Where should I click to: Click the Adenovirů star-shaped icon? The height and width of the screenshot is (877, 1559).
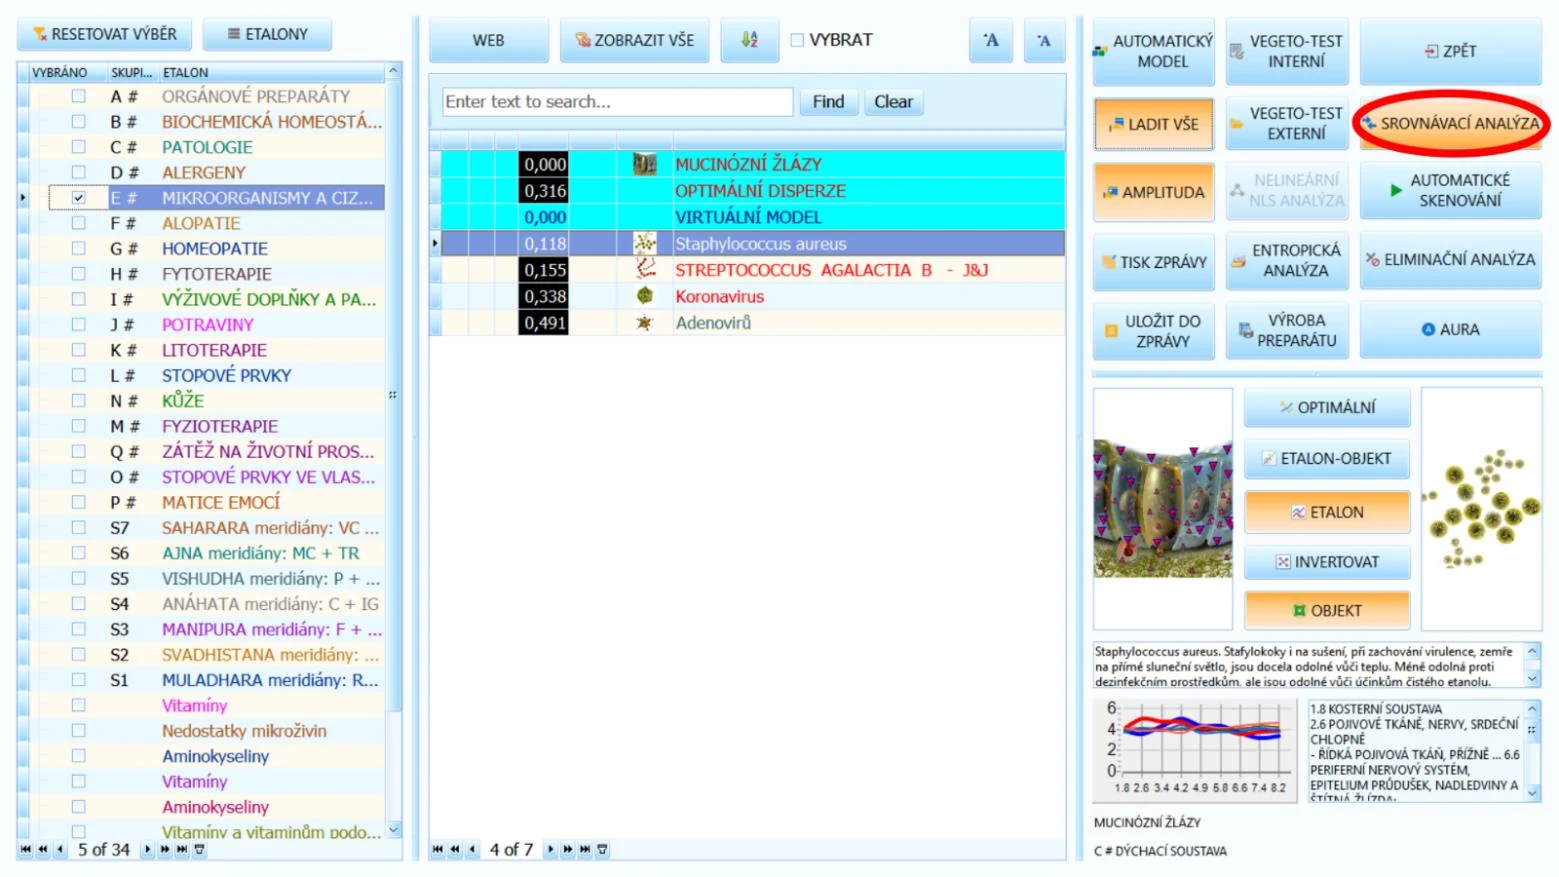click(x=645, y=323)
